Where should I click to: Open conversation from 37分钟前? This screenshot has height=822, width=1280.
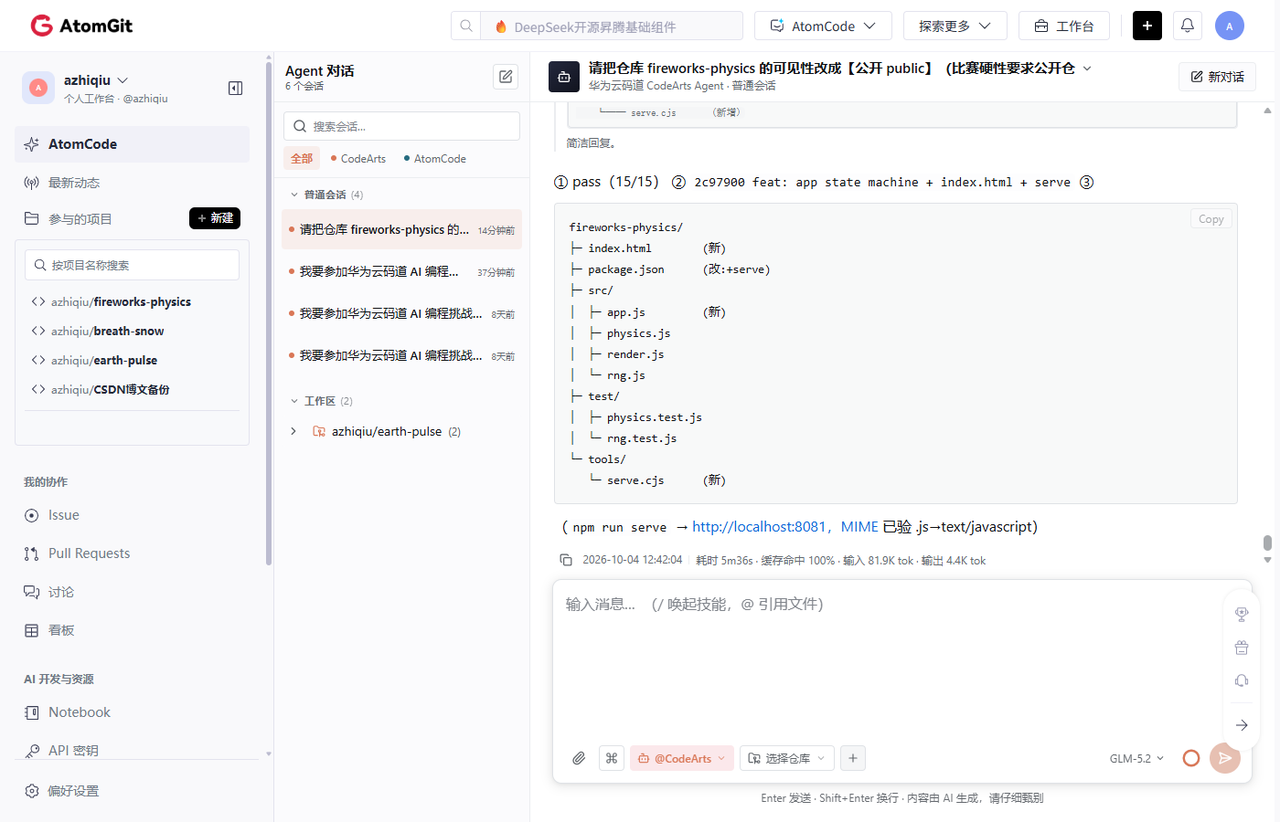[x=402, y=272]
